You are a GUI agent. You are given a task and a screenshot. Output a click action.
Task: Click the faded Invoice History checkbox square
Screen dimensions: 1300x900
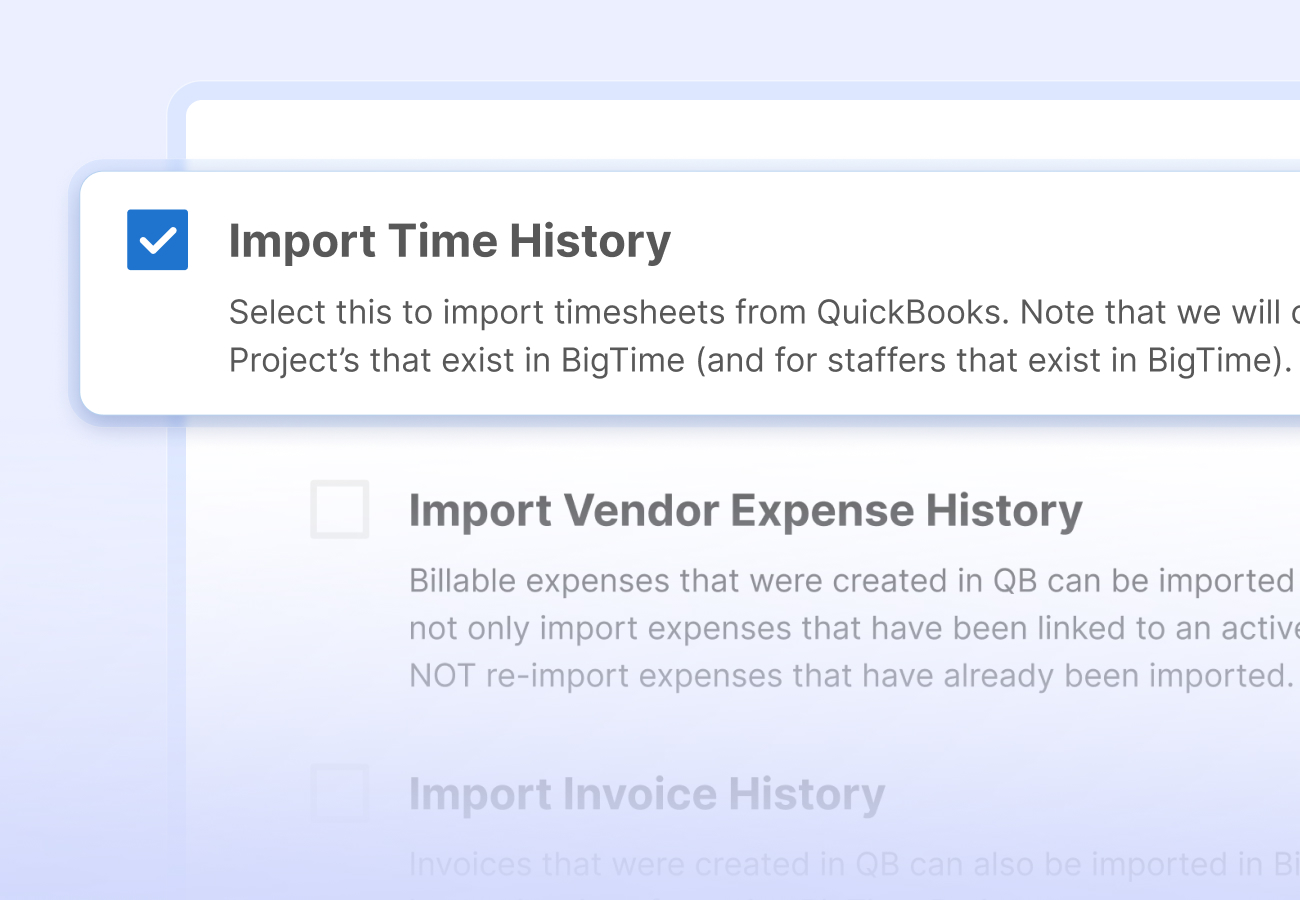click(340, 793)
